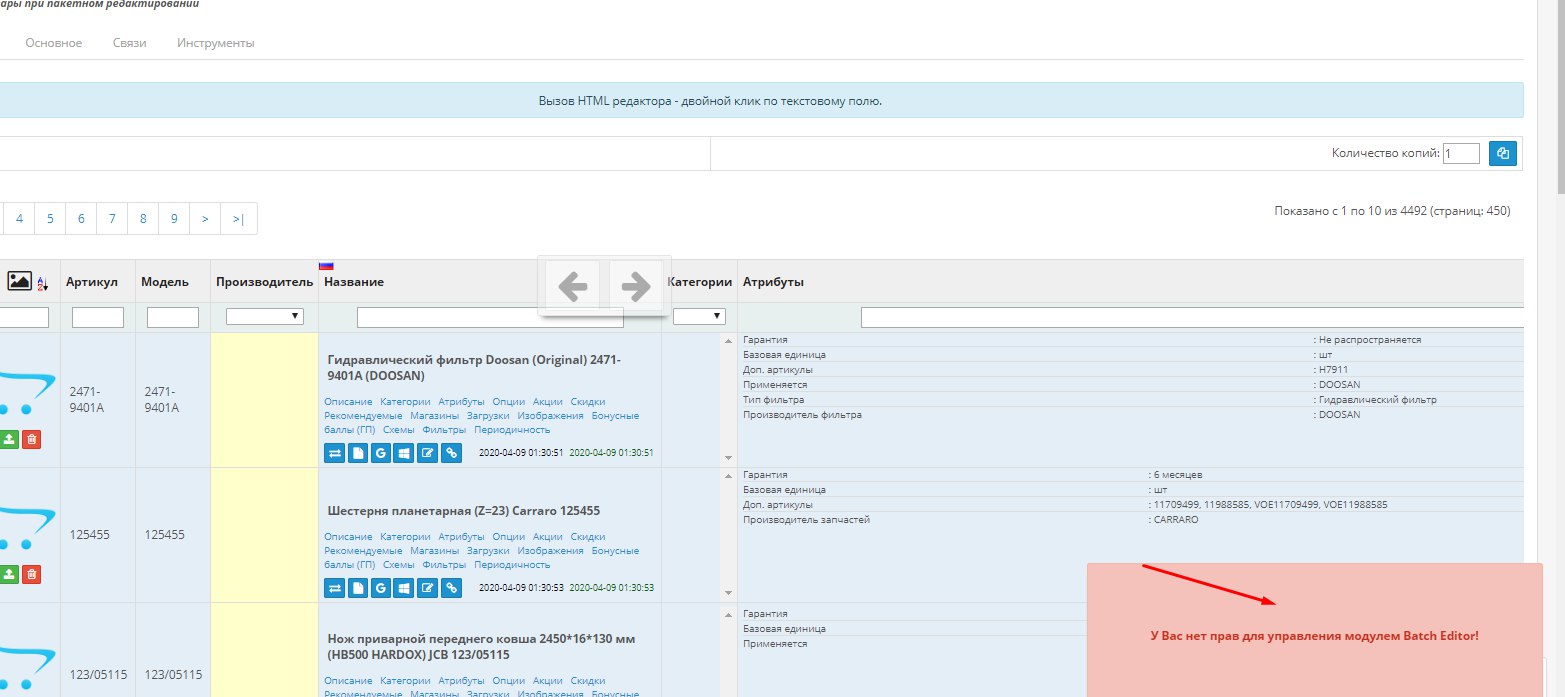Screen dimensions: 1565x697
Task: Open Магазины link for Carraro 125455 product
Action: point(435,550)
